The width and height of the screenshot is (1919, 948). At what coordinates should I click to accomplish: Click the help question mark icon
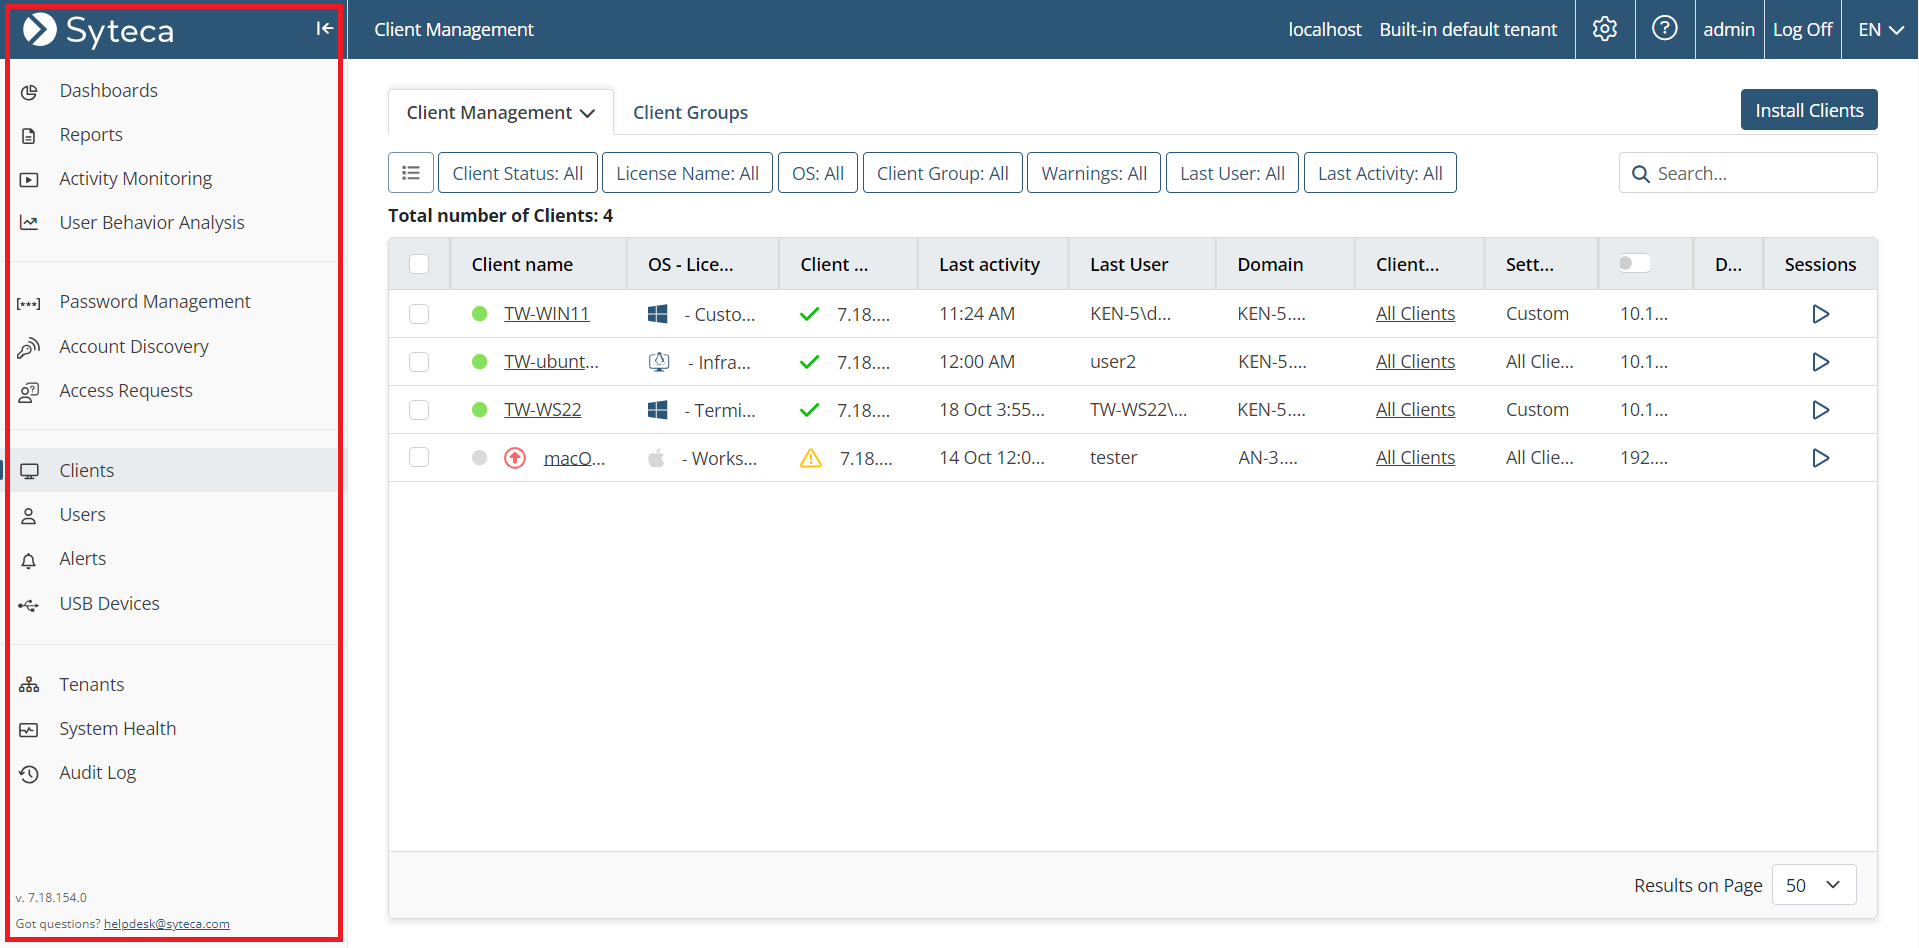pos(1664,29)
